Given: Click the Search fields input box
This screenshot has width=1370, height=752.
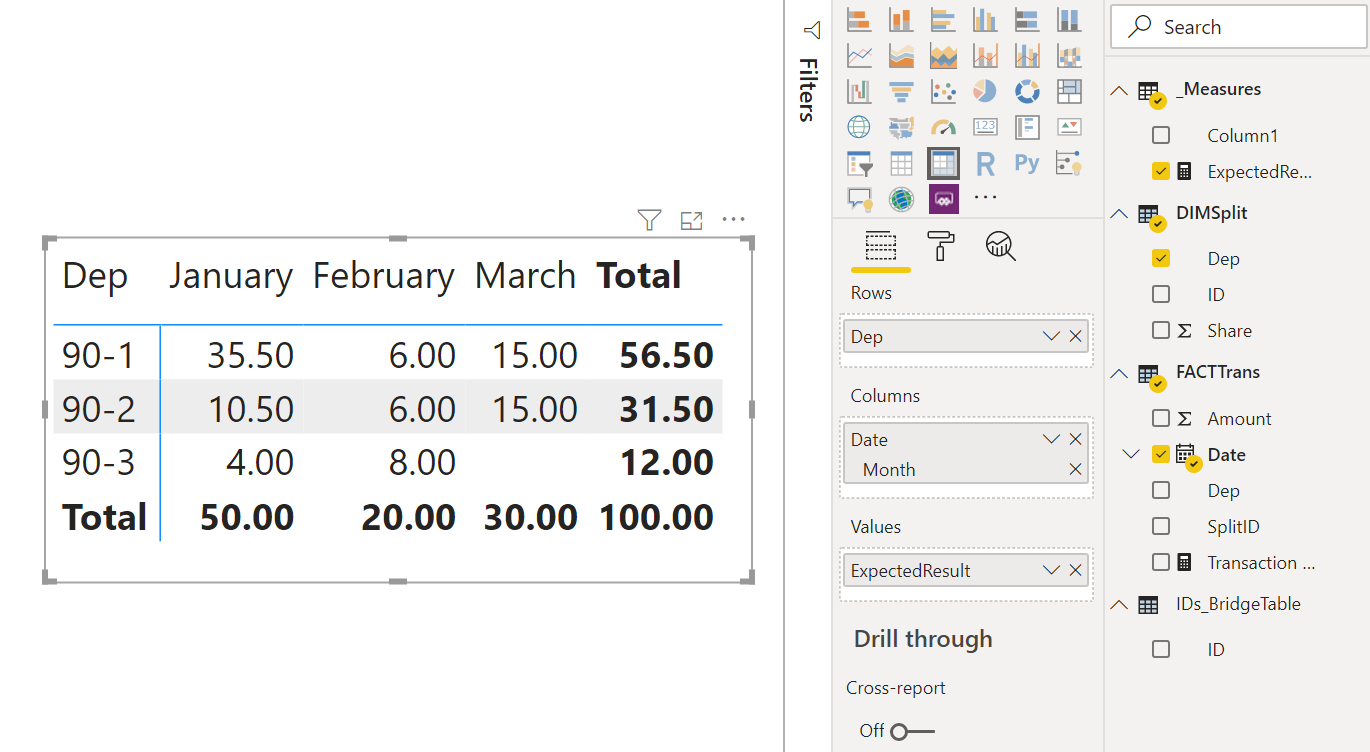Looking at the screenshot, I should point(1238,27).
